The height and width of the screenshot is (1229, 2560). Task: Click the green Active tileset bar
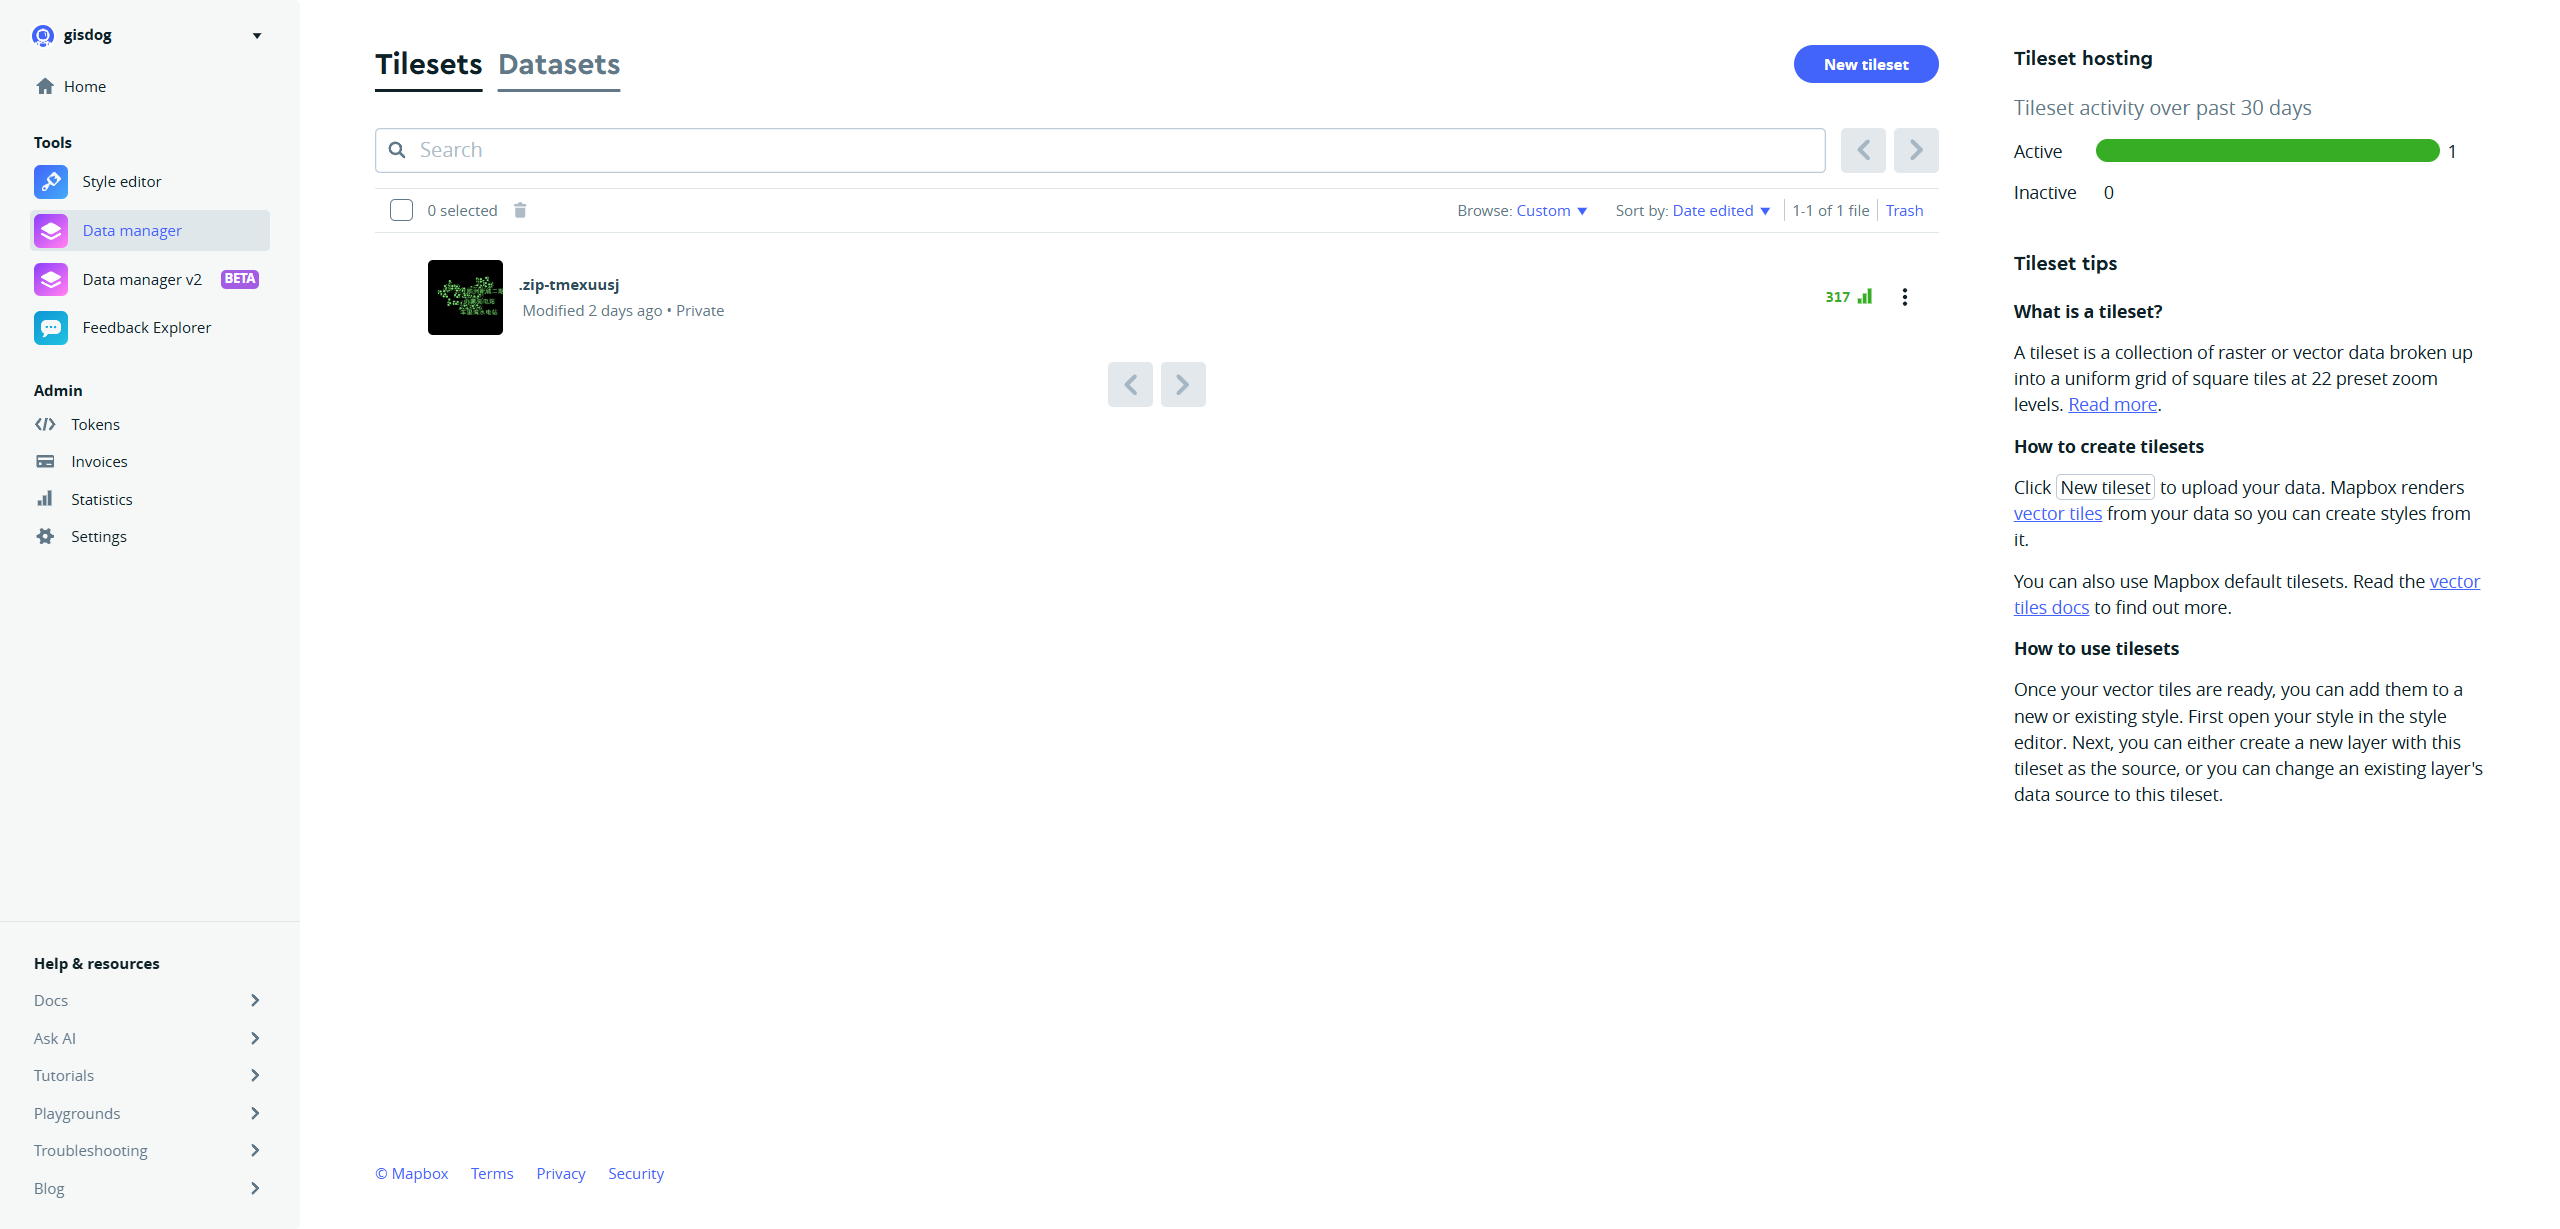pyautogui.click(x=2266, y=151)
